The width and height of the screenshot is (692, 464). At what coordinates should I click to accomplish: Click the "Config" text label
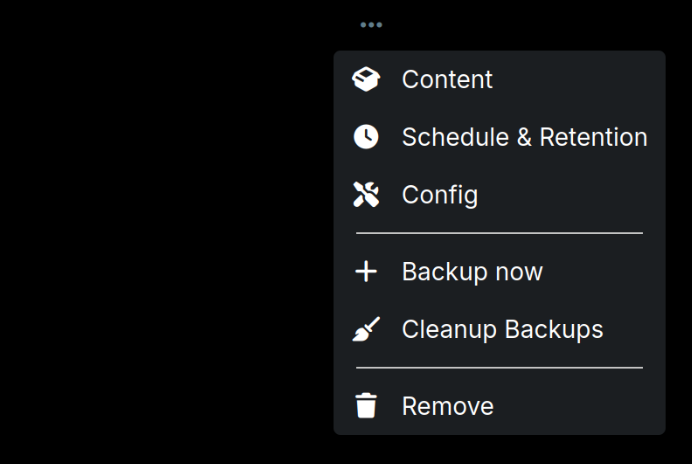[440, 195]
